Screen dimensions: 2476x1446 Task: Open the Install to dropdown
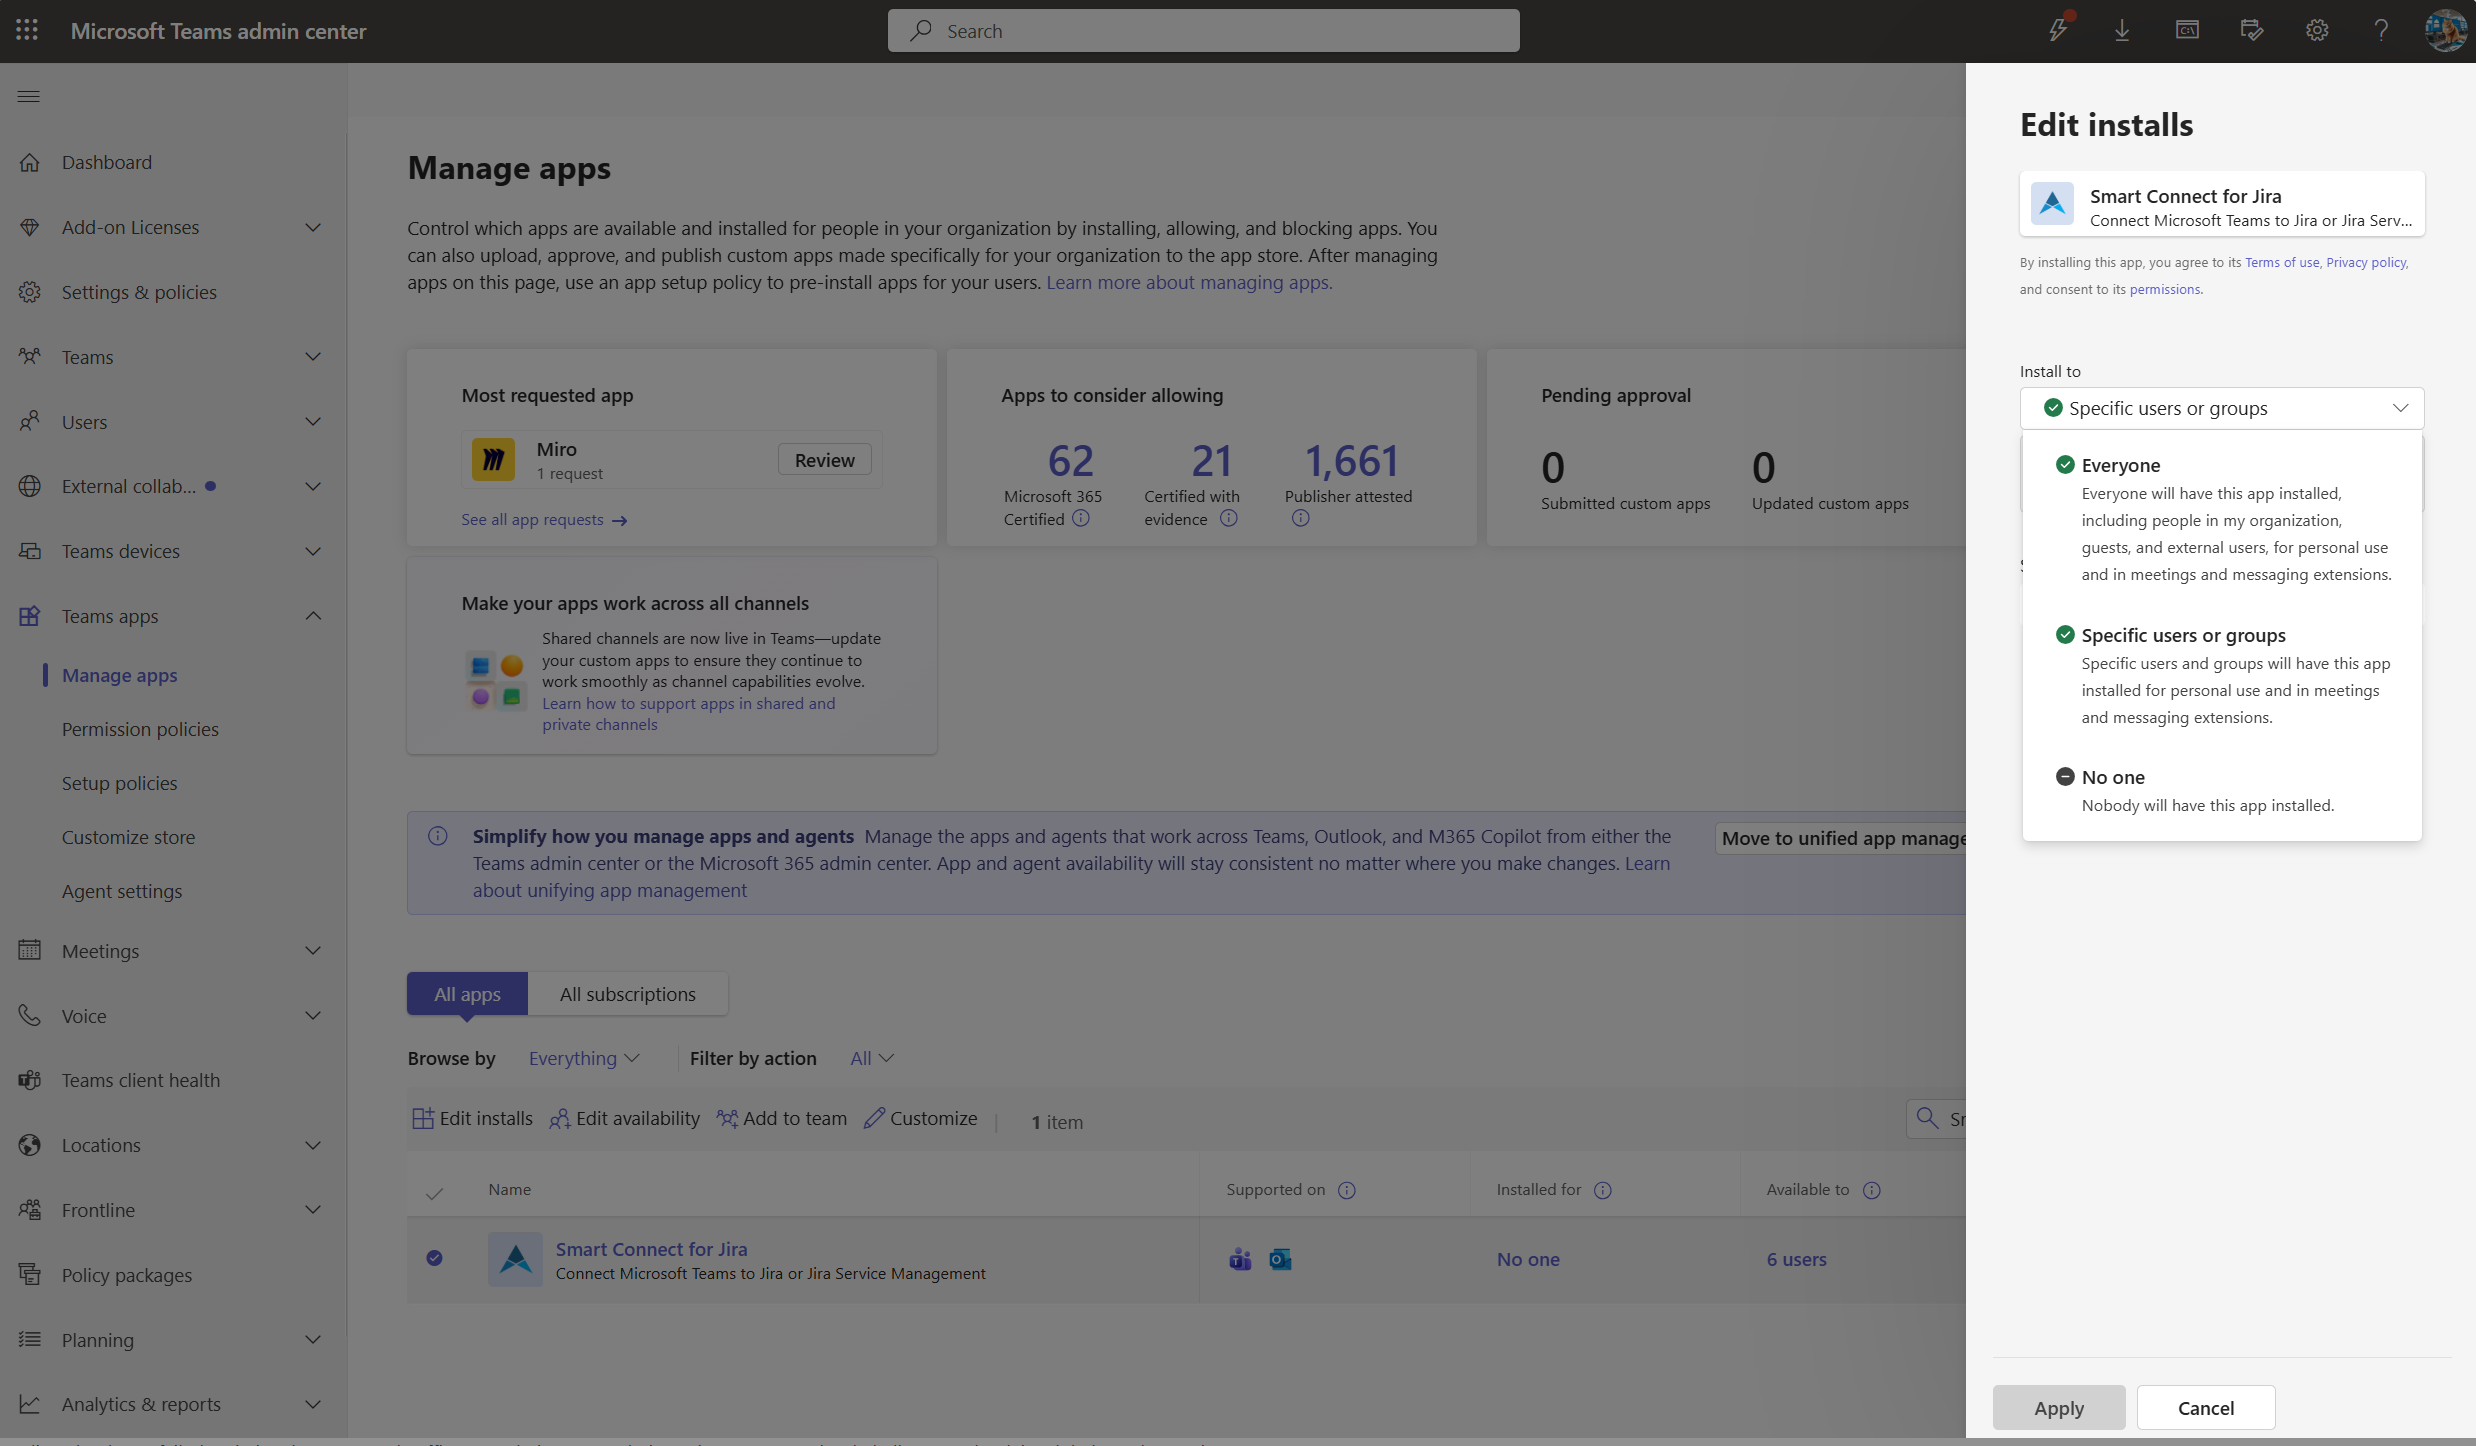click(2222, 408)
